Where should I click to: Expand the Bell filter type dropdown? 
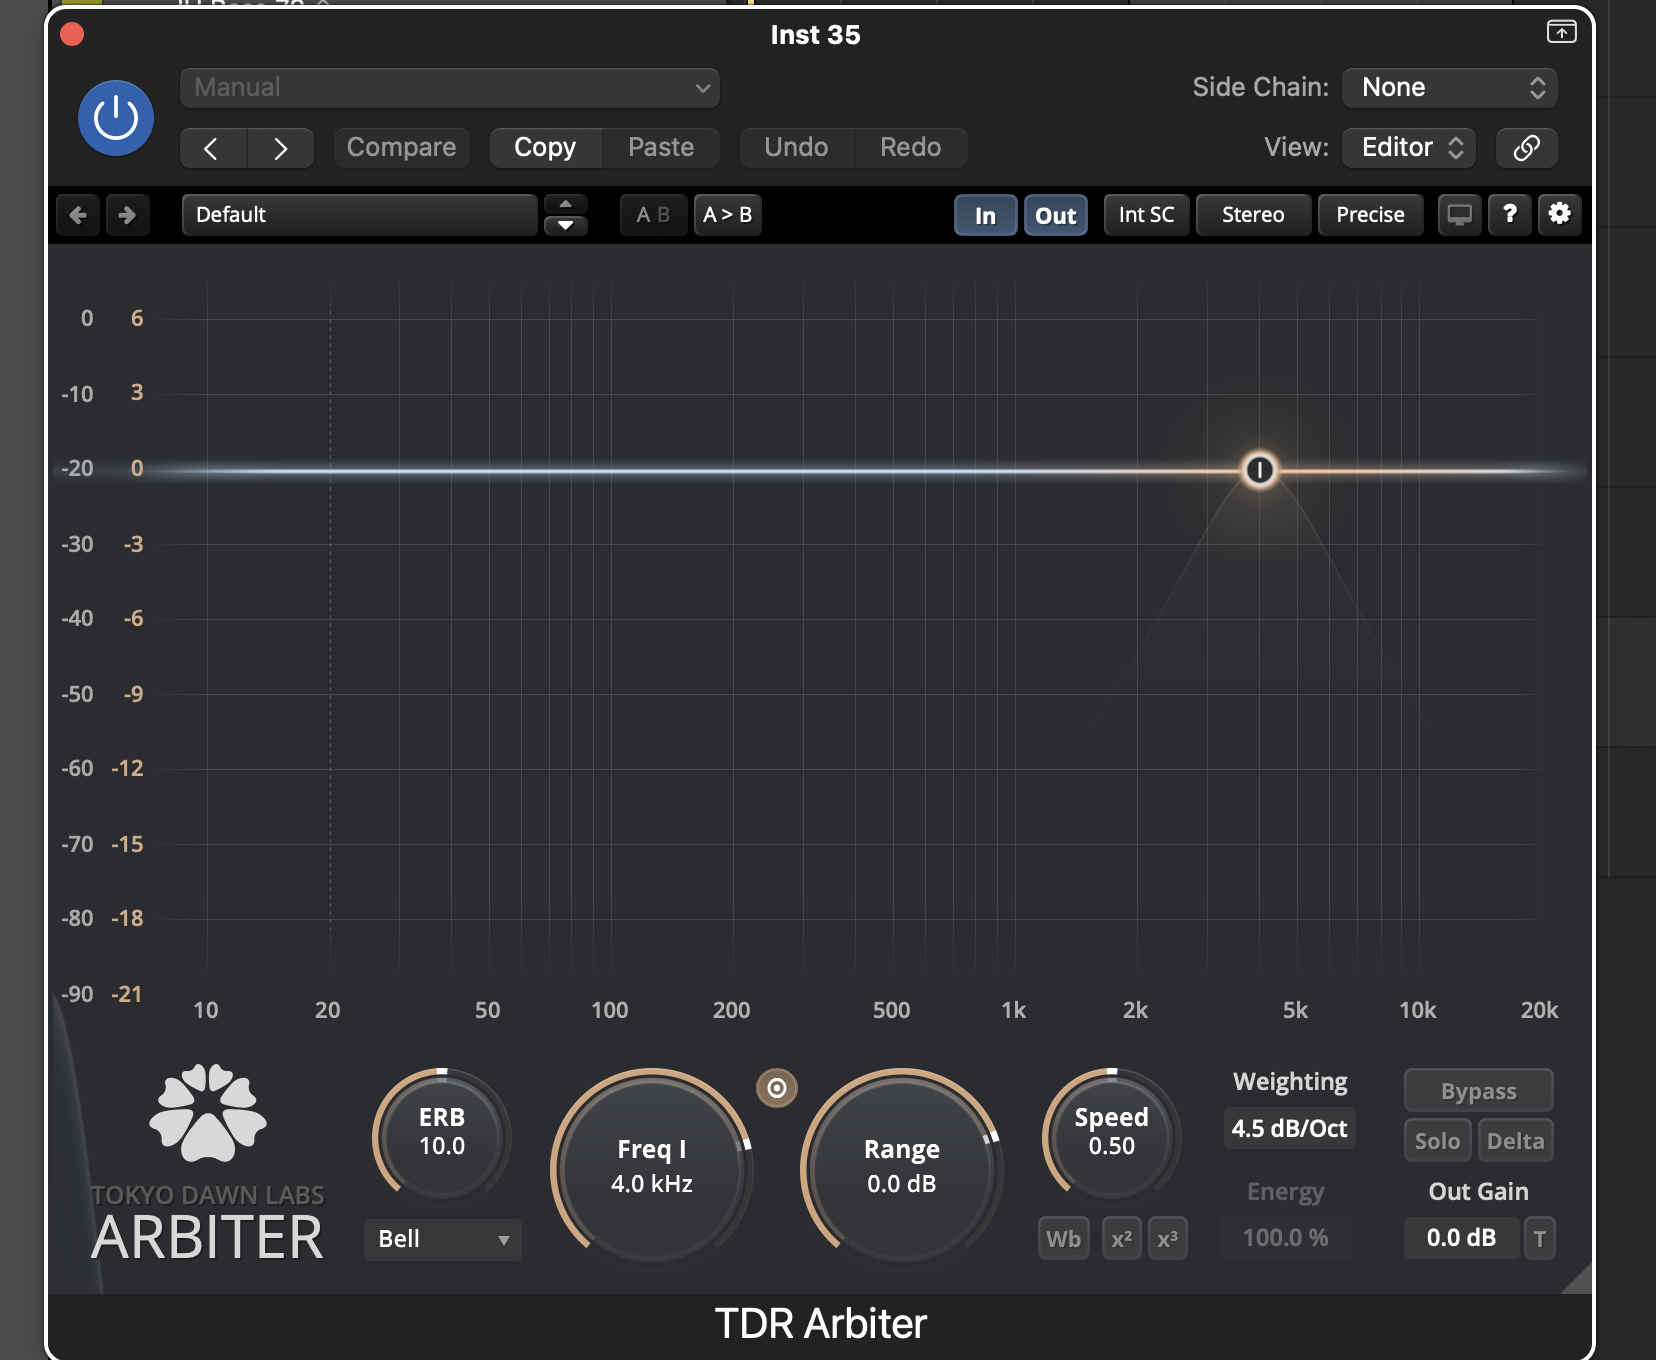[x=443, y=1239]
